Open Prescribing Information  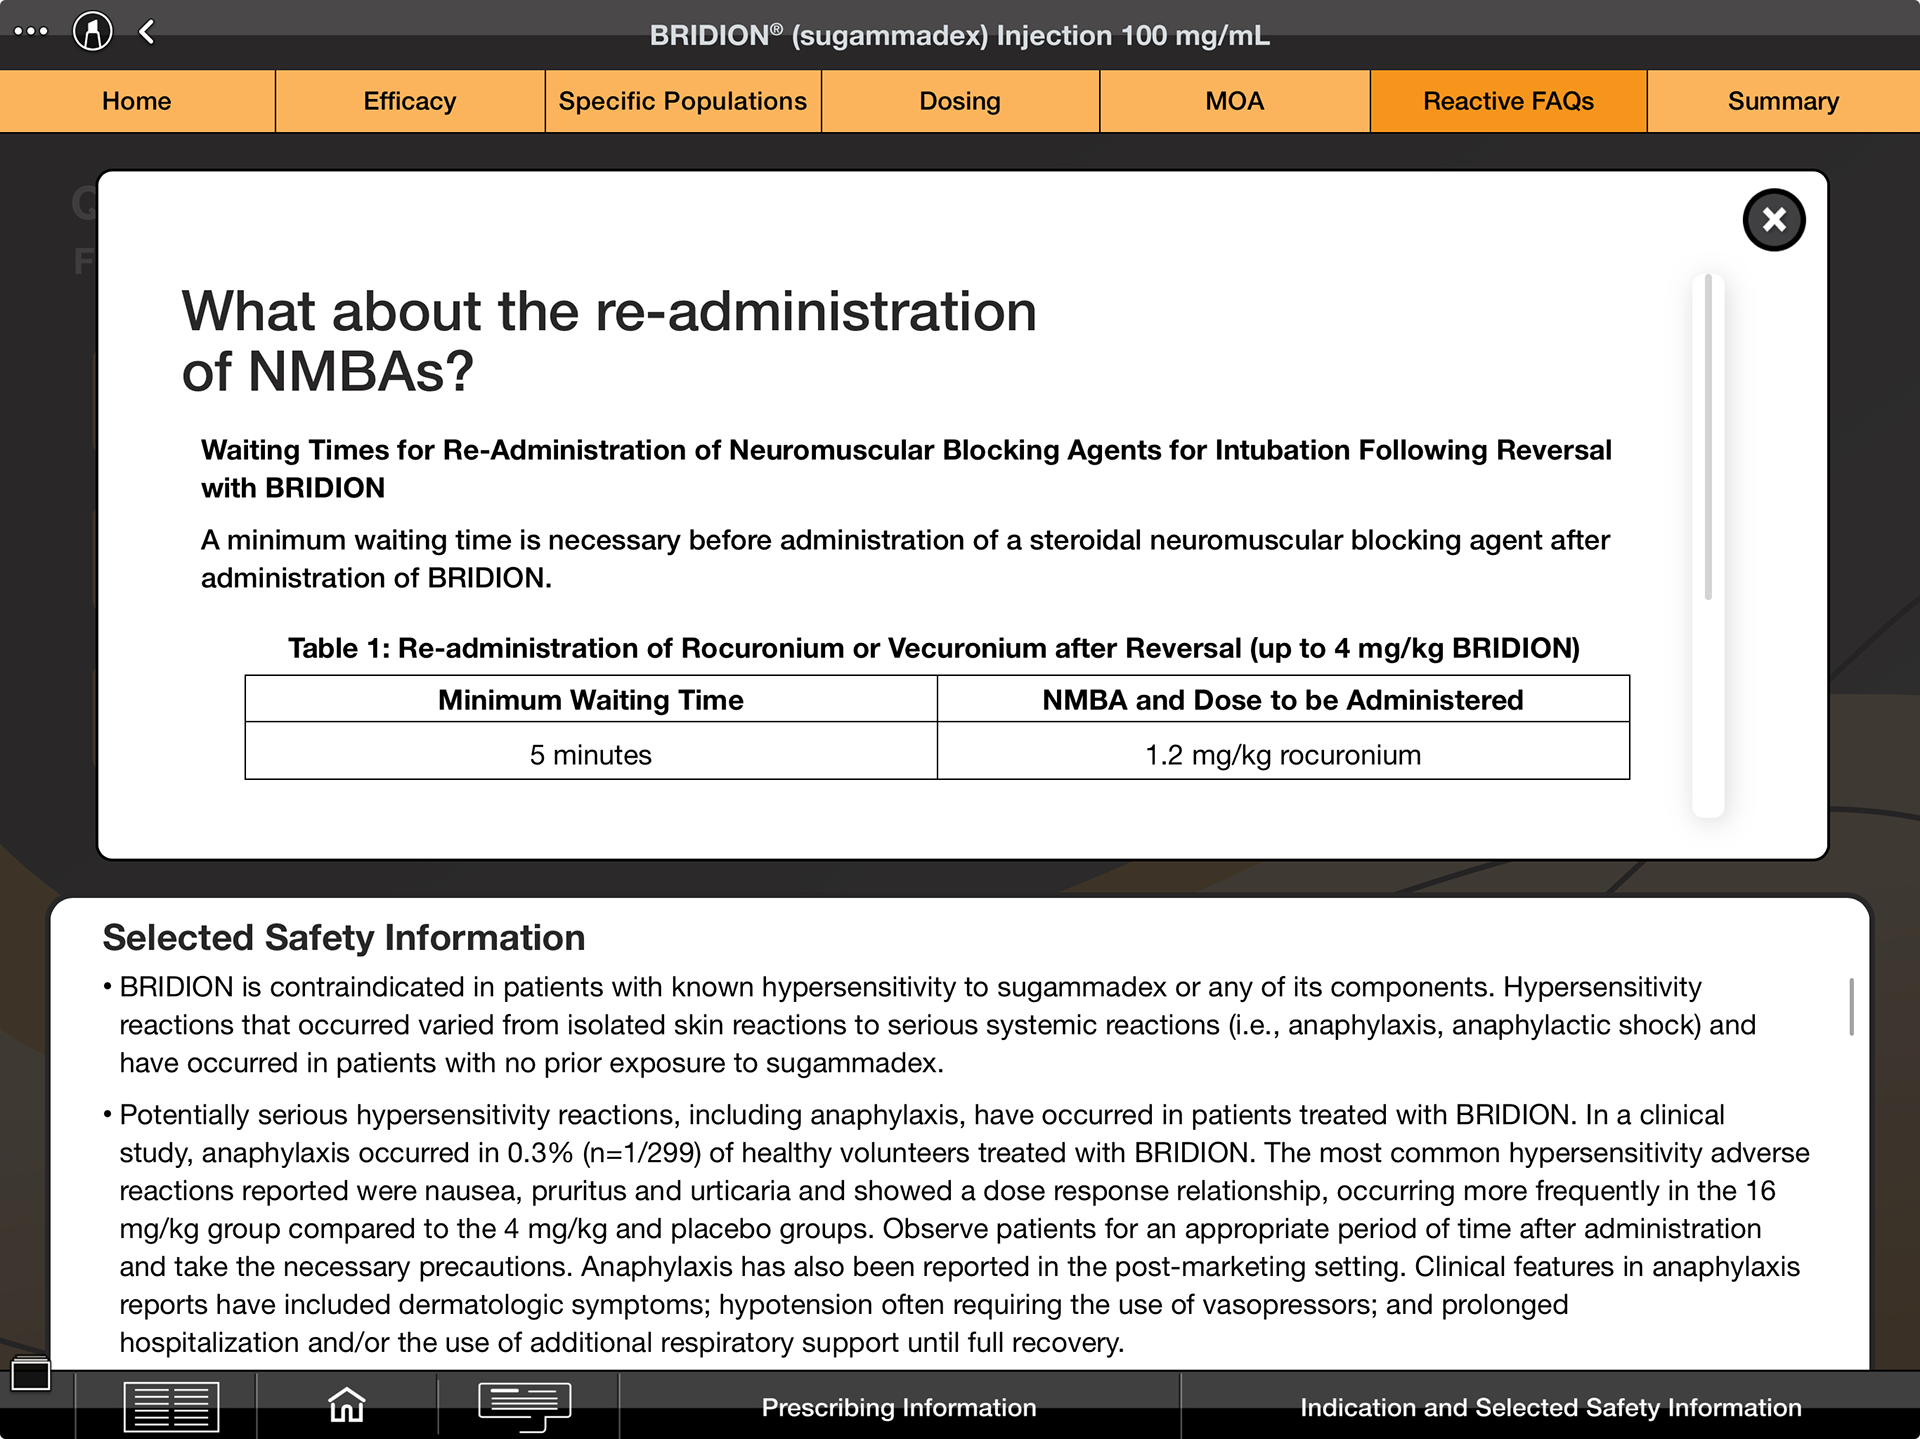click(899, 1407)
